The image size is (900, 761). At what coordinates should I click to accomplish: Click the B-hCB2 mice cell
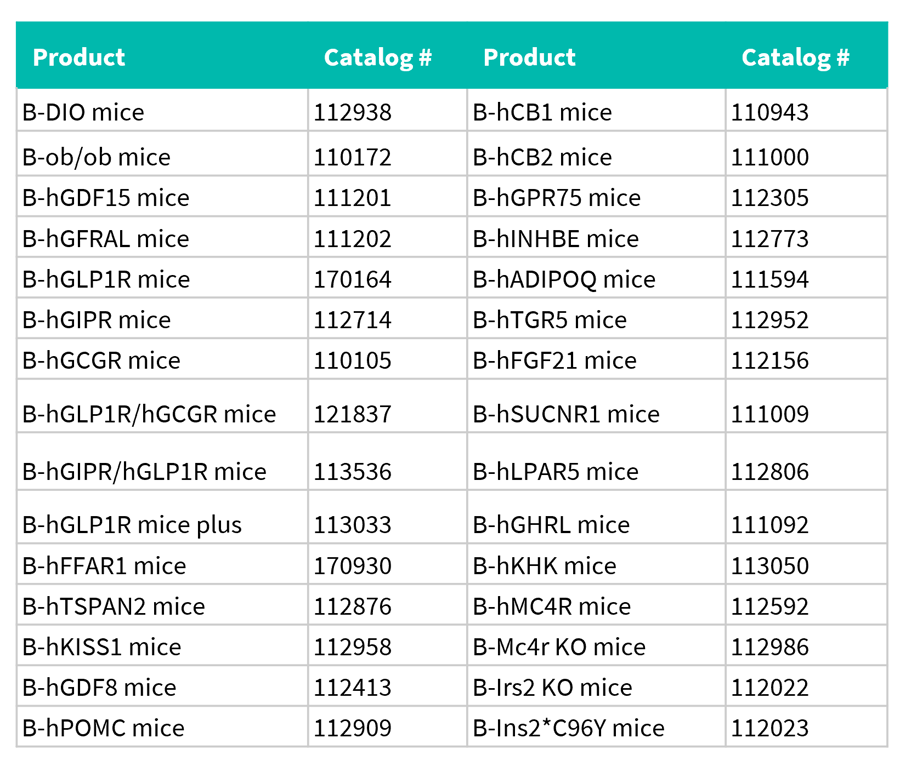[x=596, y=155]
